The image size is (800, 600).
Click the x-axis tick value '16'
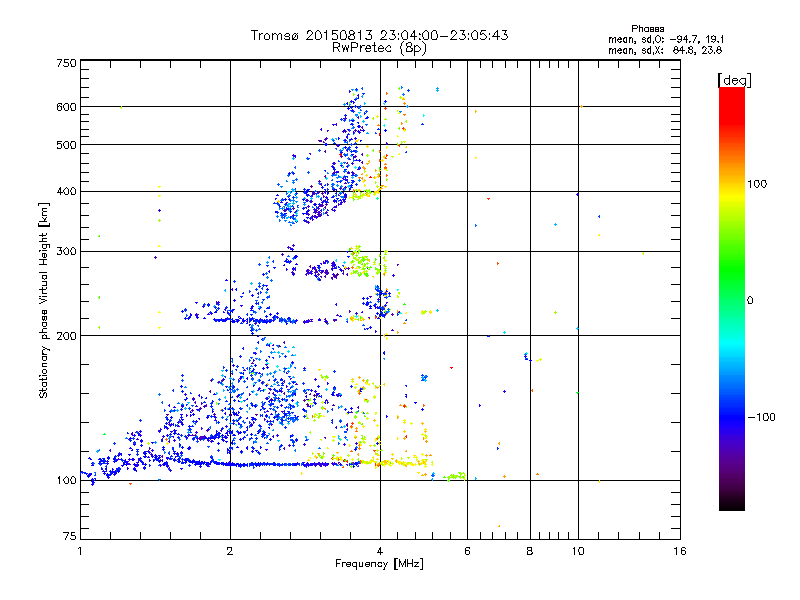tap(680, 551)
